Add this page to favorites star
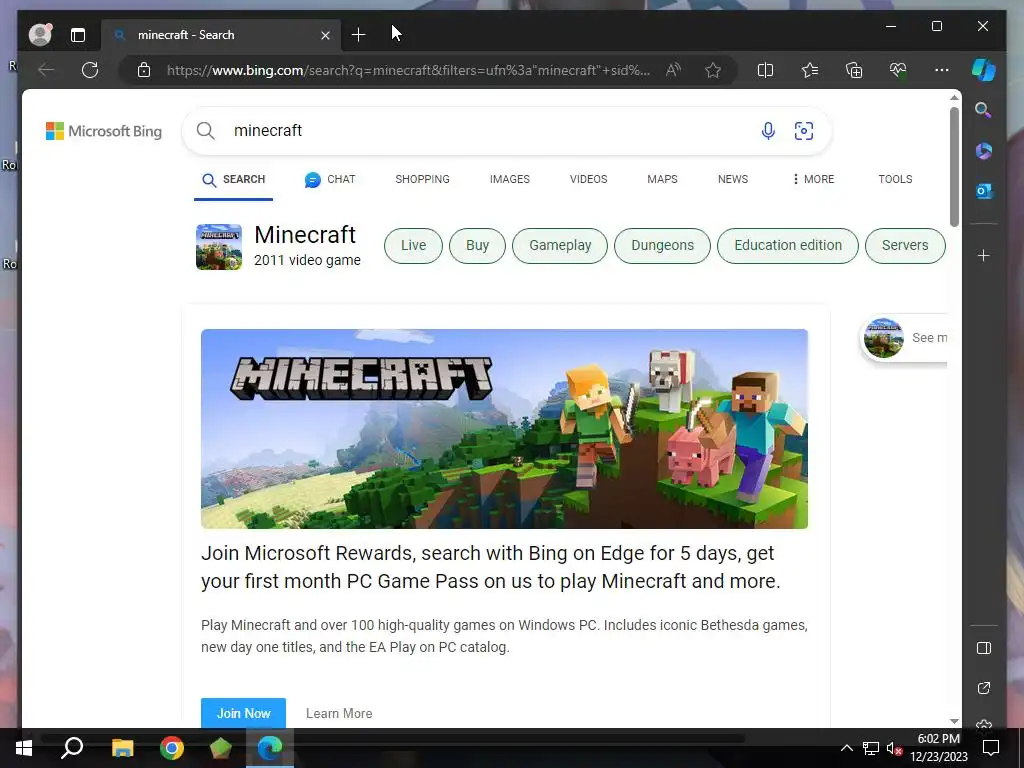 [x=713, y=70]
